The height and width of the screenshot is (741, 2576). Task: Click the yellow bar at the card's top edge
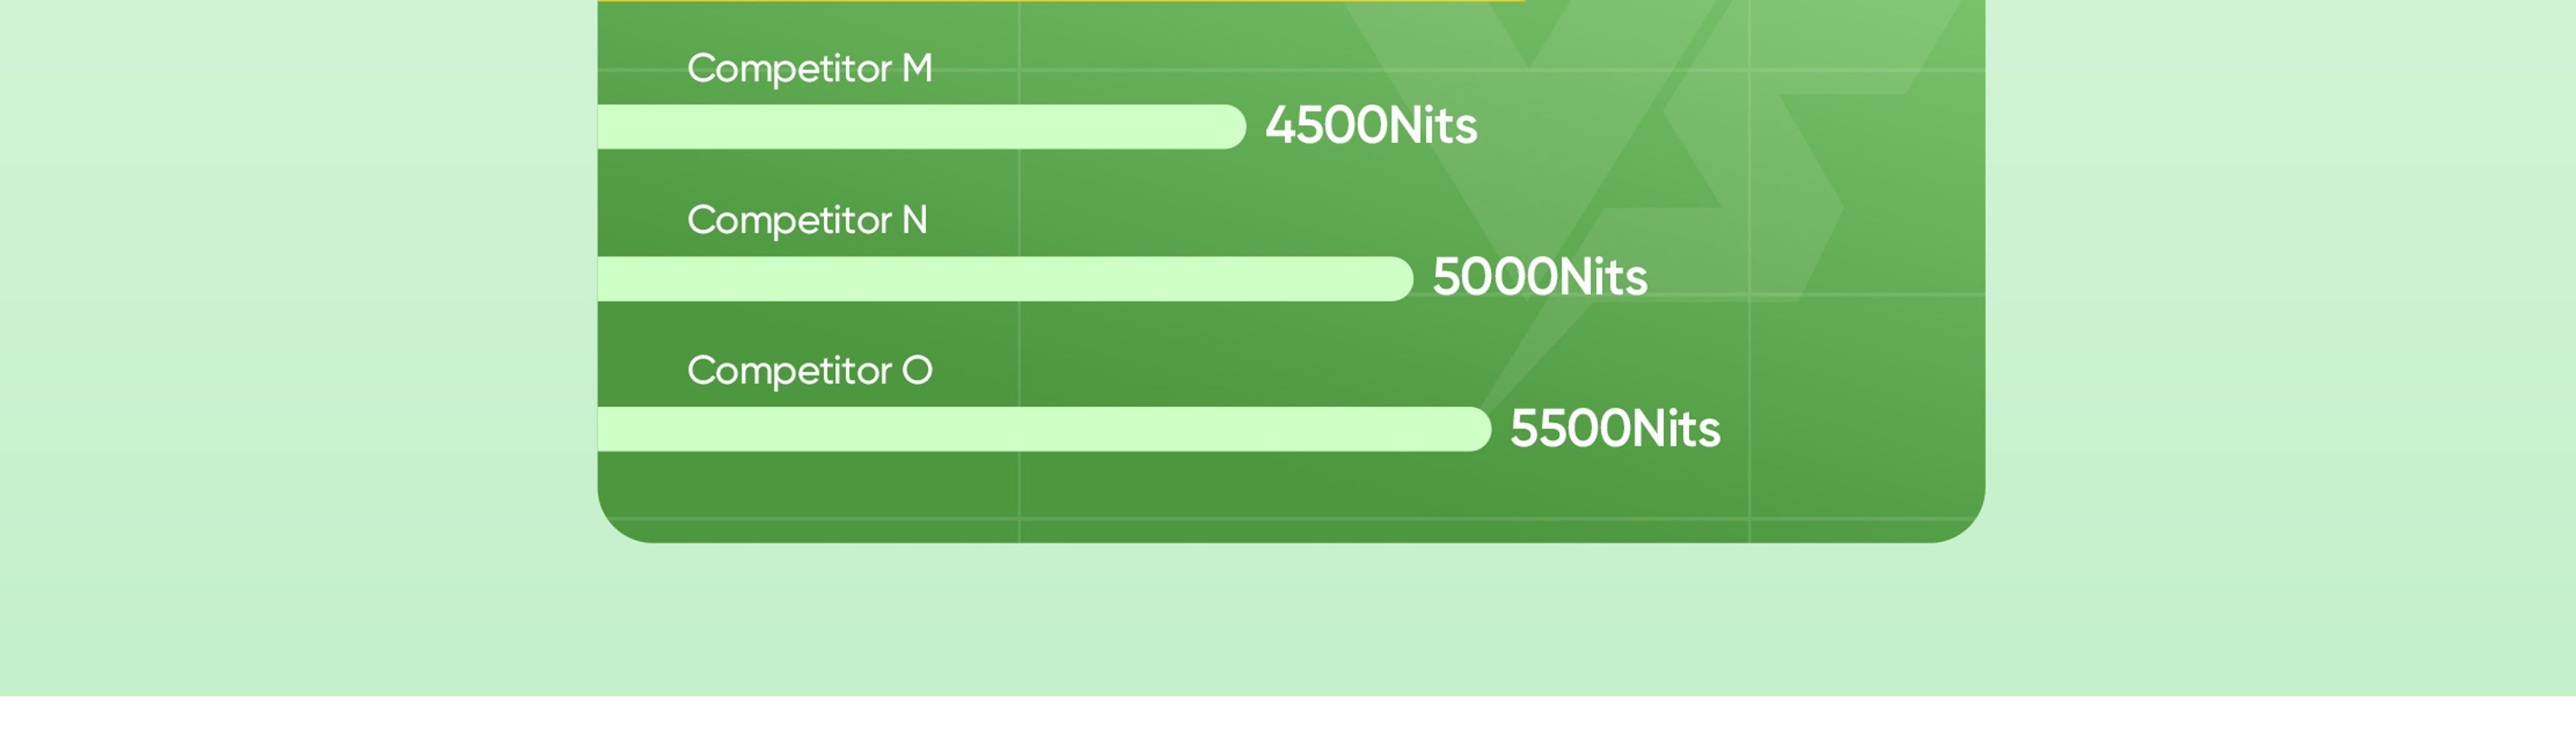pyautogui.click(x=1060, y=1)
